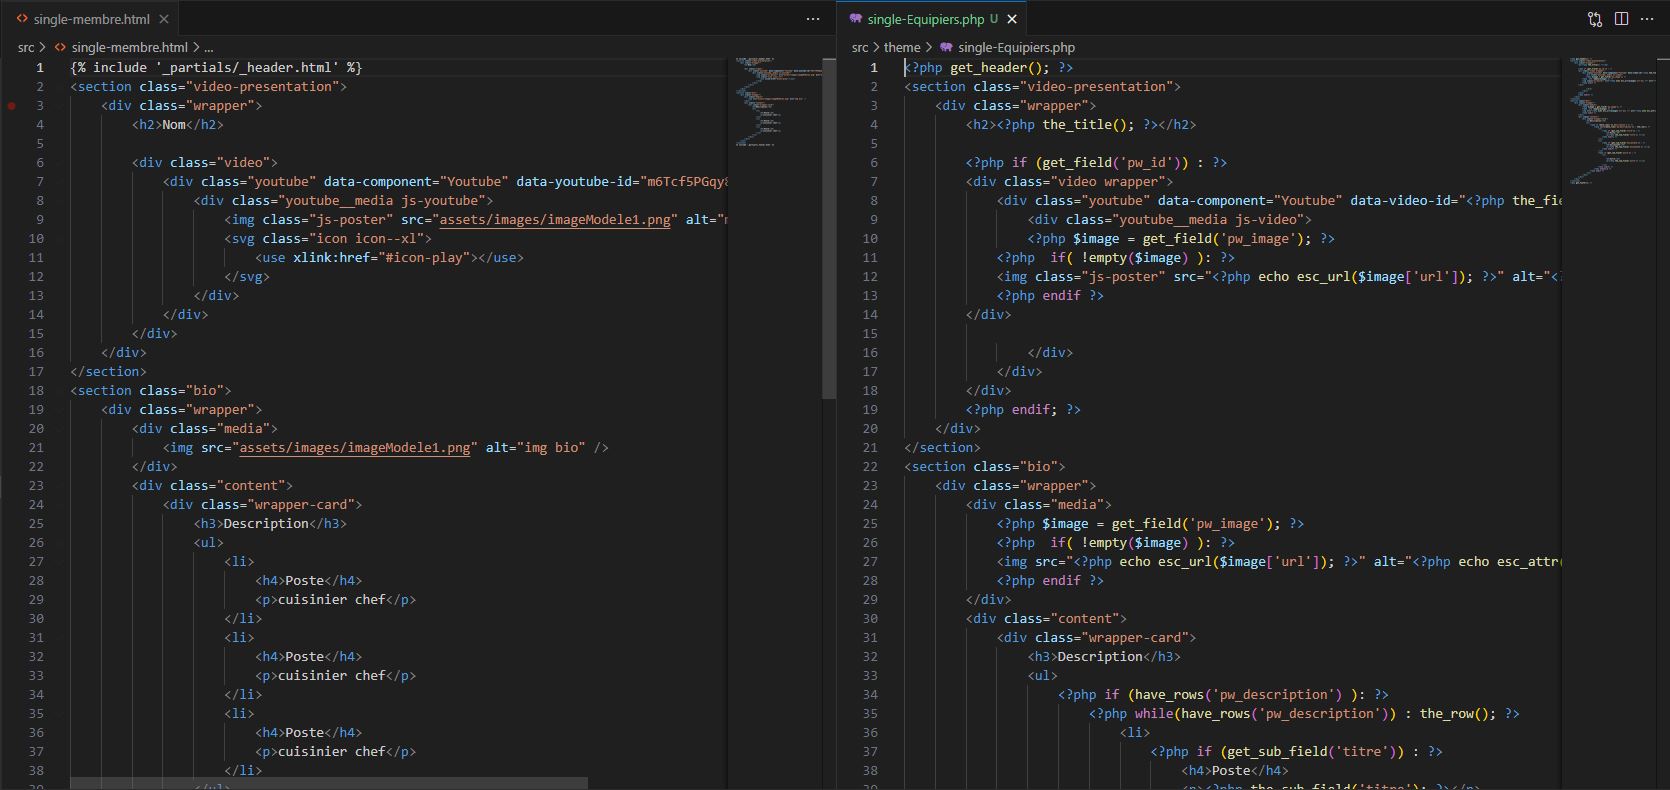Open More Actions menu of left editor group

[x=813, y=19]
